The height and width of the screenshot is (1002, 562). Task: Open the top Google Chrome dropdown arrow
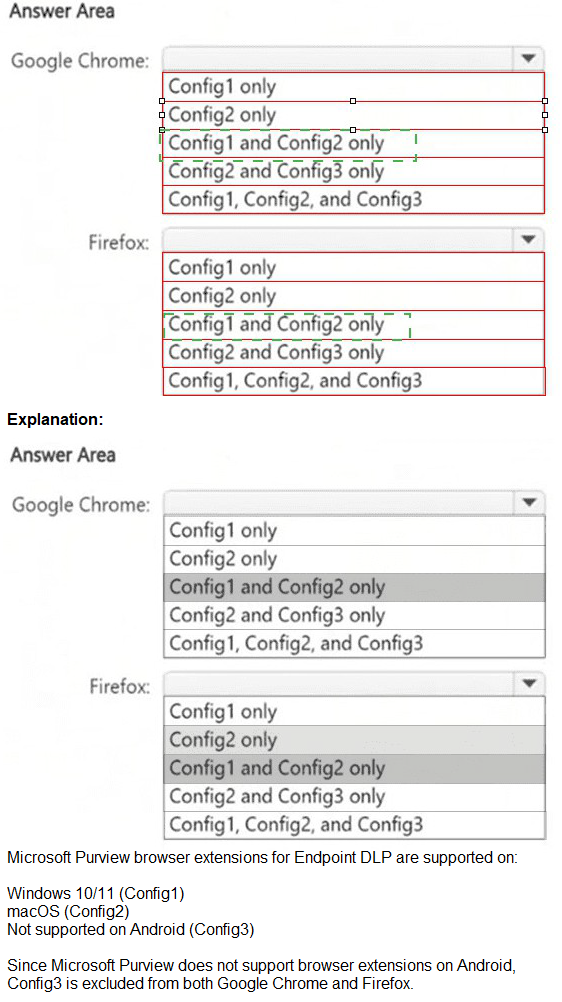click(528, 59)
